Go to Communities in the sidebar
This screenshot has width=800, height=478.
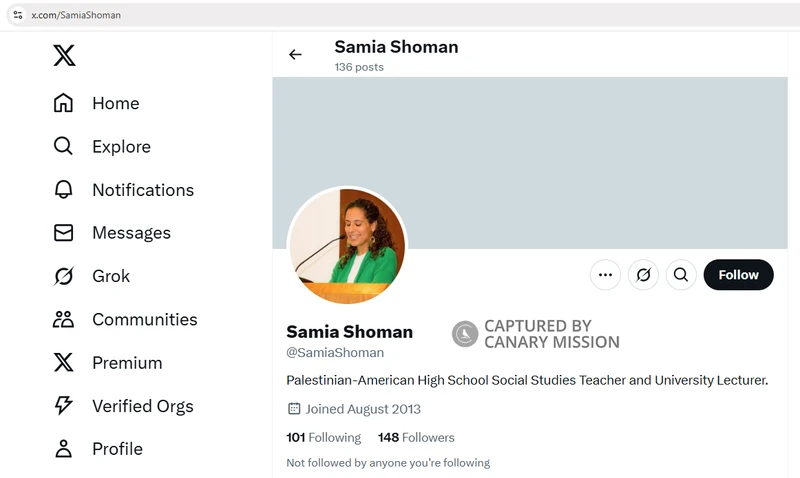144,320
